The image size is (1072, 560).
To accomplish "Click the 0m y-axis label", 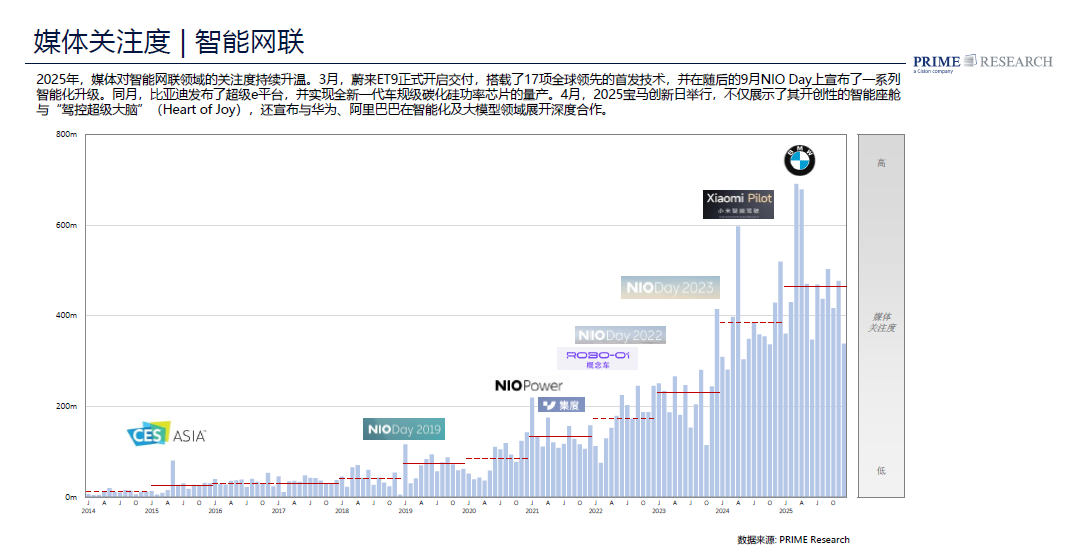I will (71, 497).
